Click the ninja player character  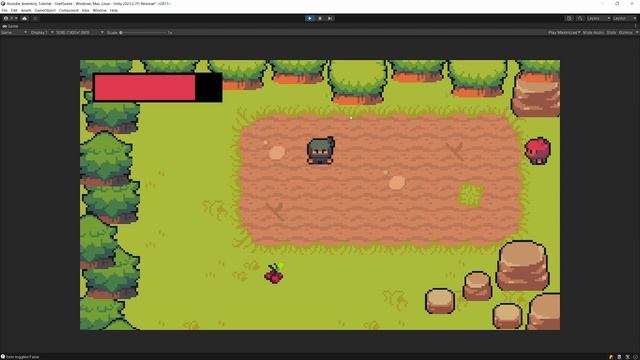coord(321,151)
